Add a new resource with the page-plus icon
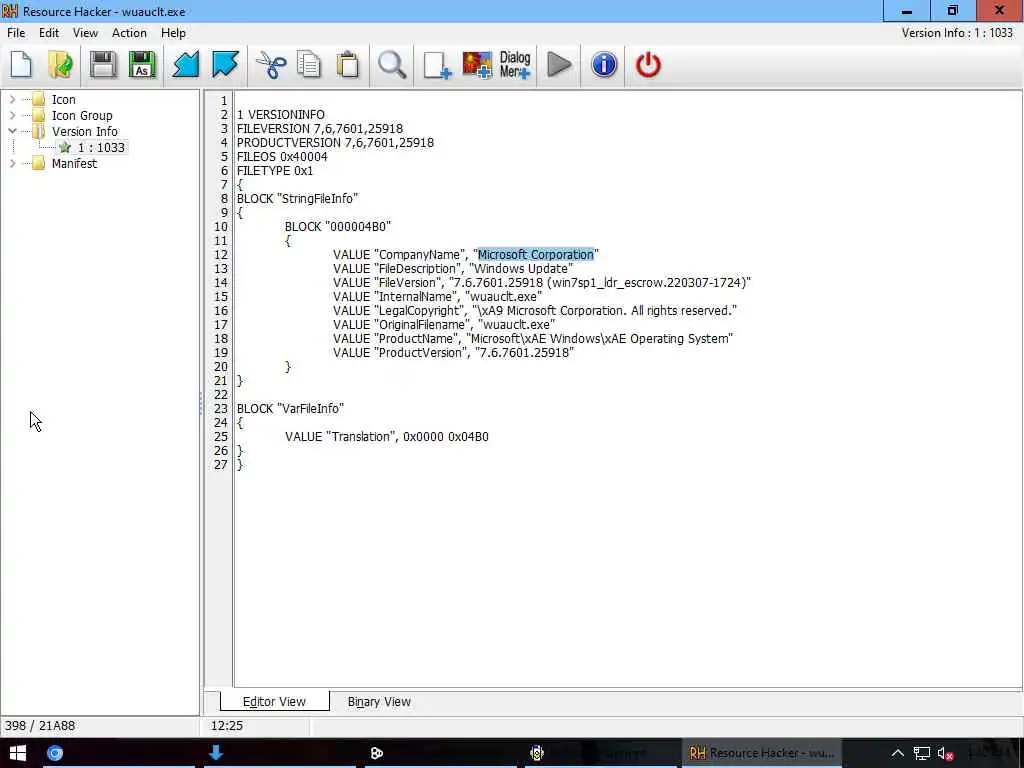Image resolution: width=1024 pixels, height=768 pixels. point(437,65)
